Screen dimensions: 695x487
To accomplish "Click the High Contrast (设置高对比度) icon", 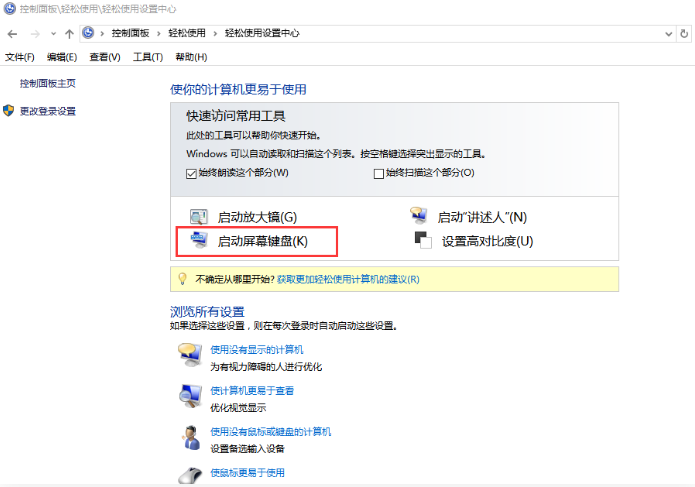I will click(x=420, y=240).
